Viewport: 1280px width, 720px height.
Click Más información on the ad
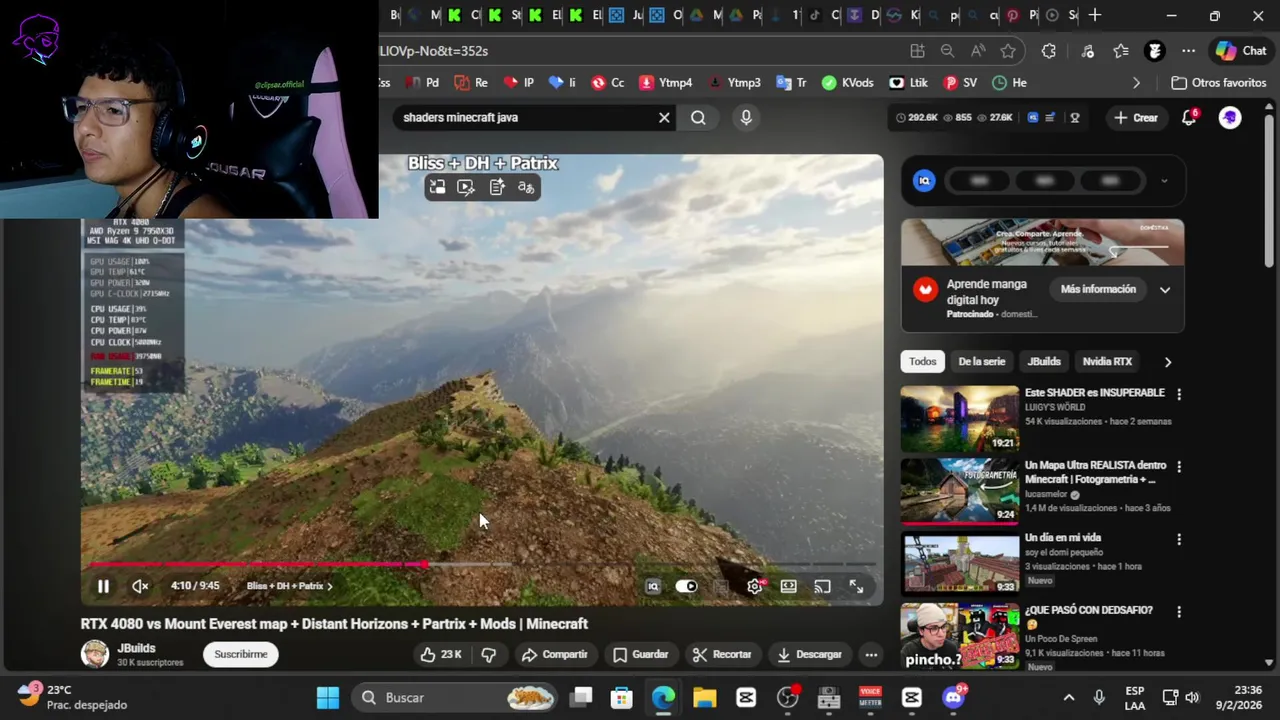[1098, 289]
